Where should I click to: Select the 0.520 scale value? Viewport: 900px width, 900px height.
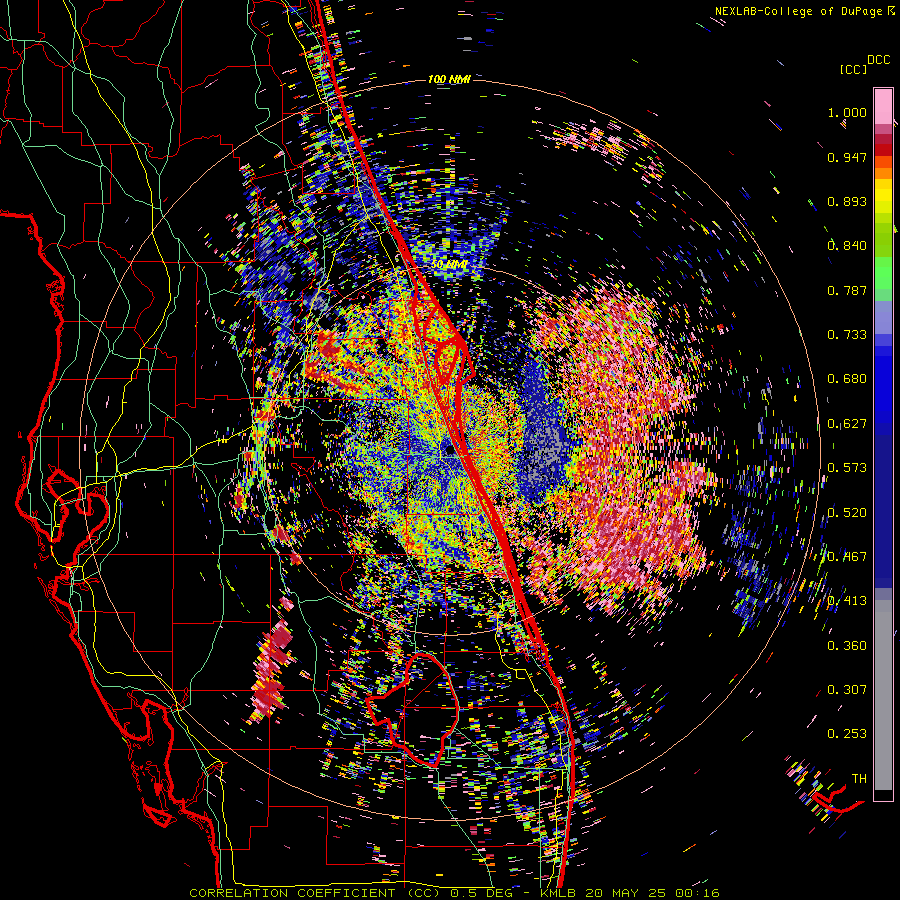pyautogui.click(x=847, y=513)
